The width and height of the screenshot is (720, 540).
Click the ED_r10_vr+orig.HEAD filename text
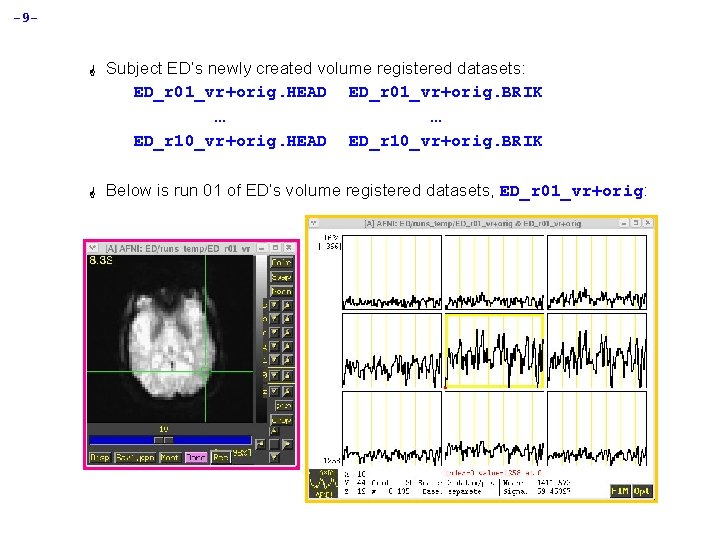[x=230, y=141]
